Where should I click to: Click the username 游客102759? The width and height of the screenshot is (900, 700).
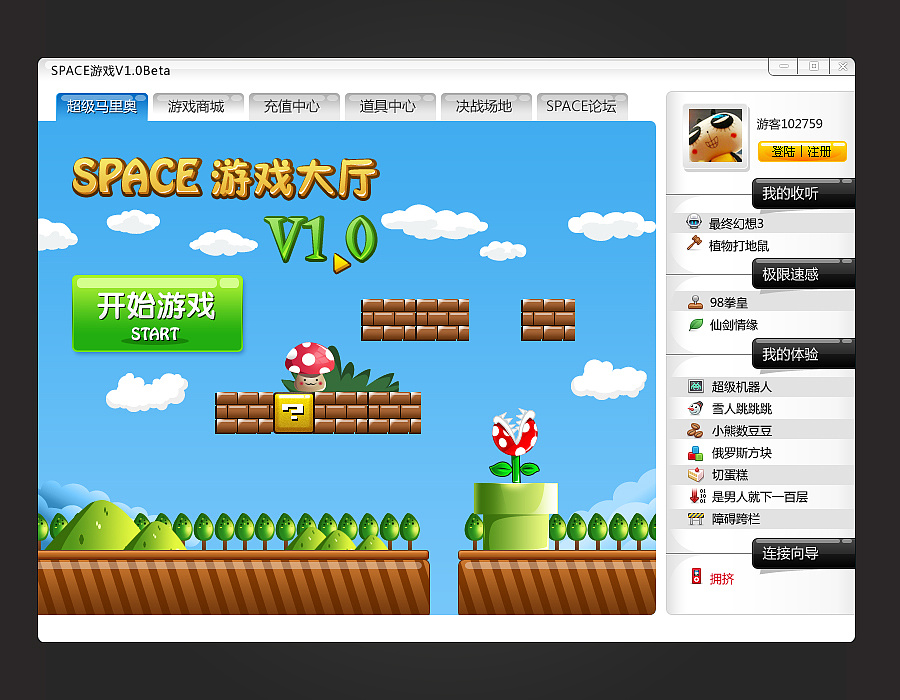789,124
